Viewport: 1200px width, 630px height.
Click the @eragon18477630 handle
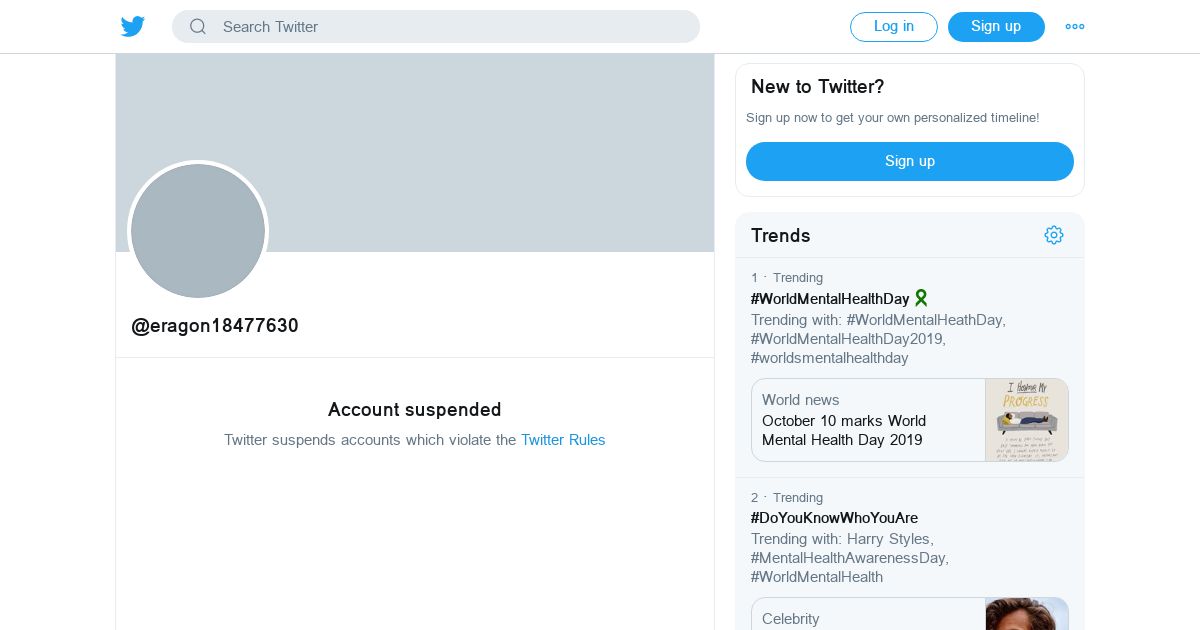pyautogui.click(x=215, y=326)
